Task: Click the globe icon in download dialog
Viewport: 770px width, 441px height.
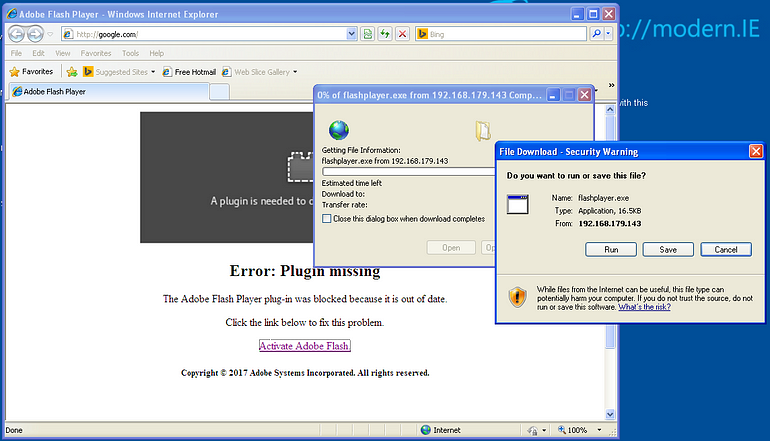Action: coord(339,130)
